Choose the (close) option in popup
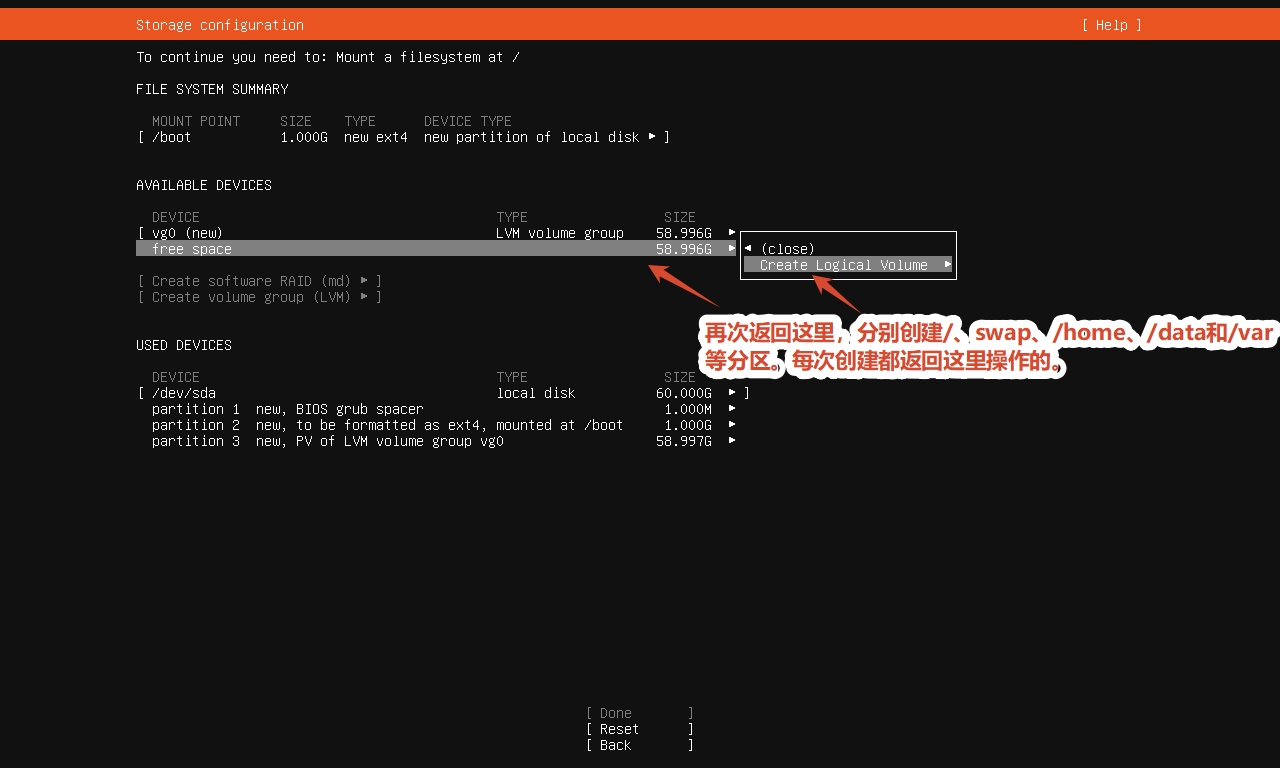Viewport: 1280px width, 768px height. coord(788,249)
